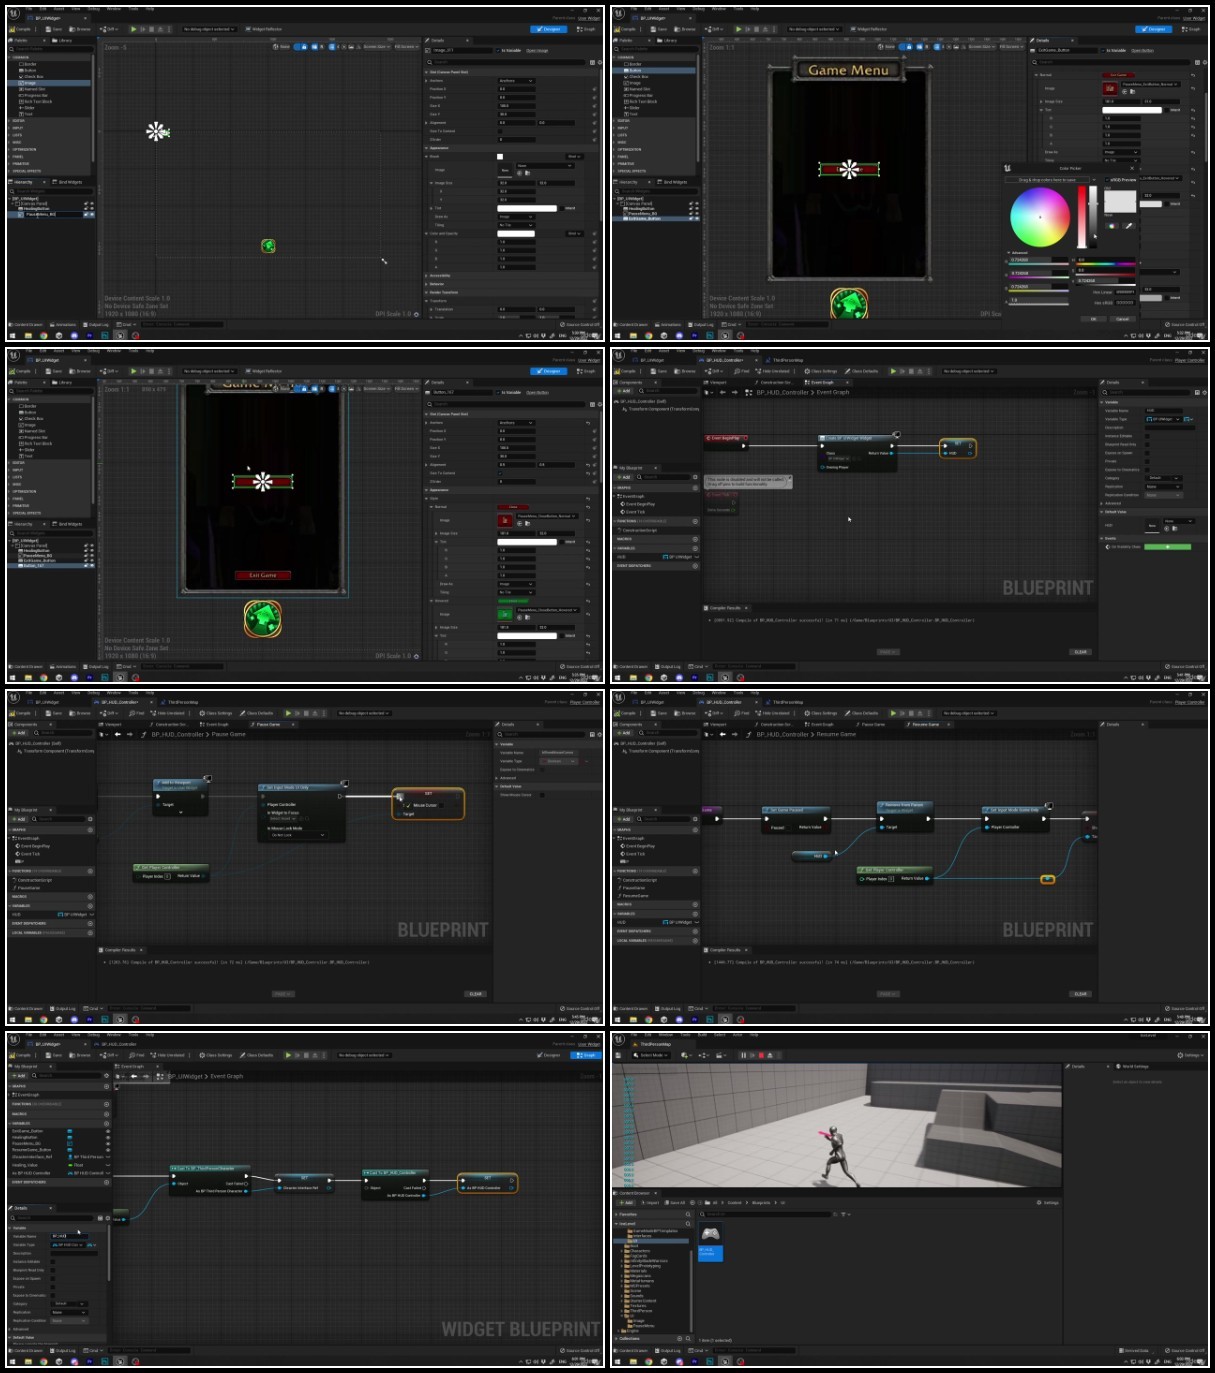Open the Tiling dropdown in Zoom -5 screenshot
This screenshot has width=1215, height=1373.
pyautogui.click(x=518, y=225)
